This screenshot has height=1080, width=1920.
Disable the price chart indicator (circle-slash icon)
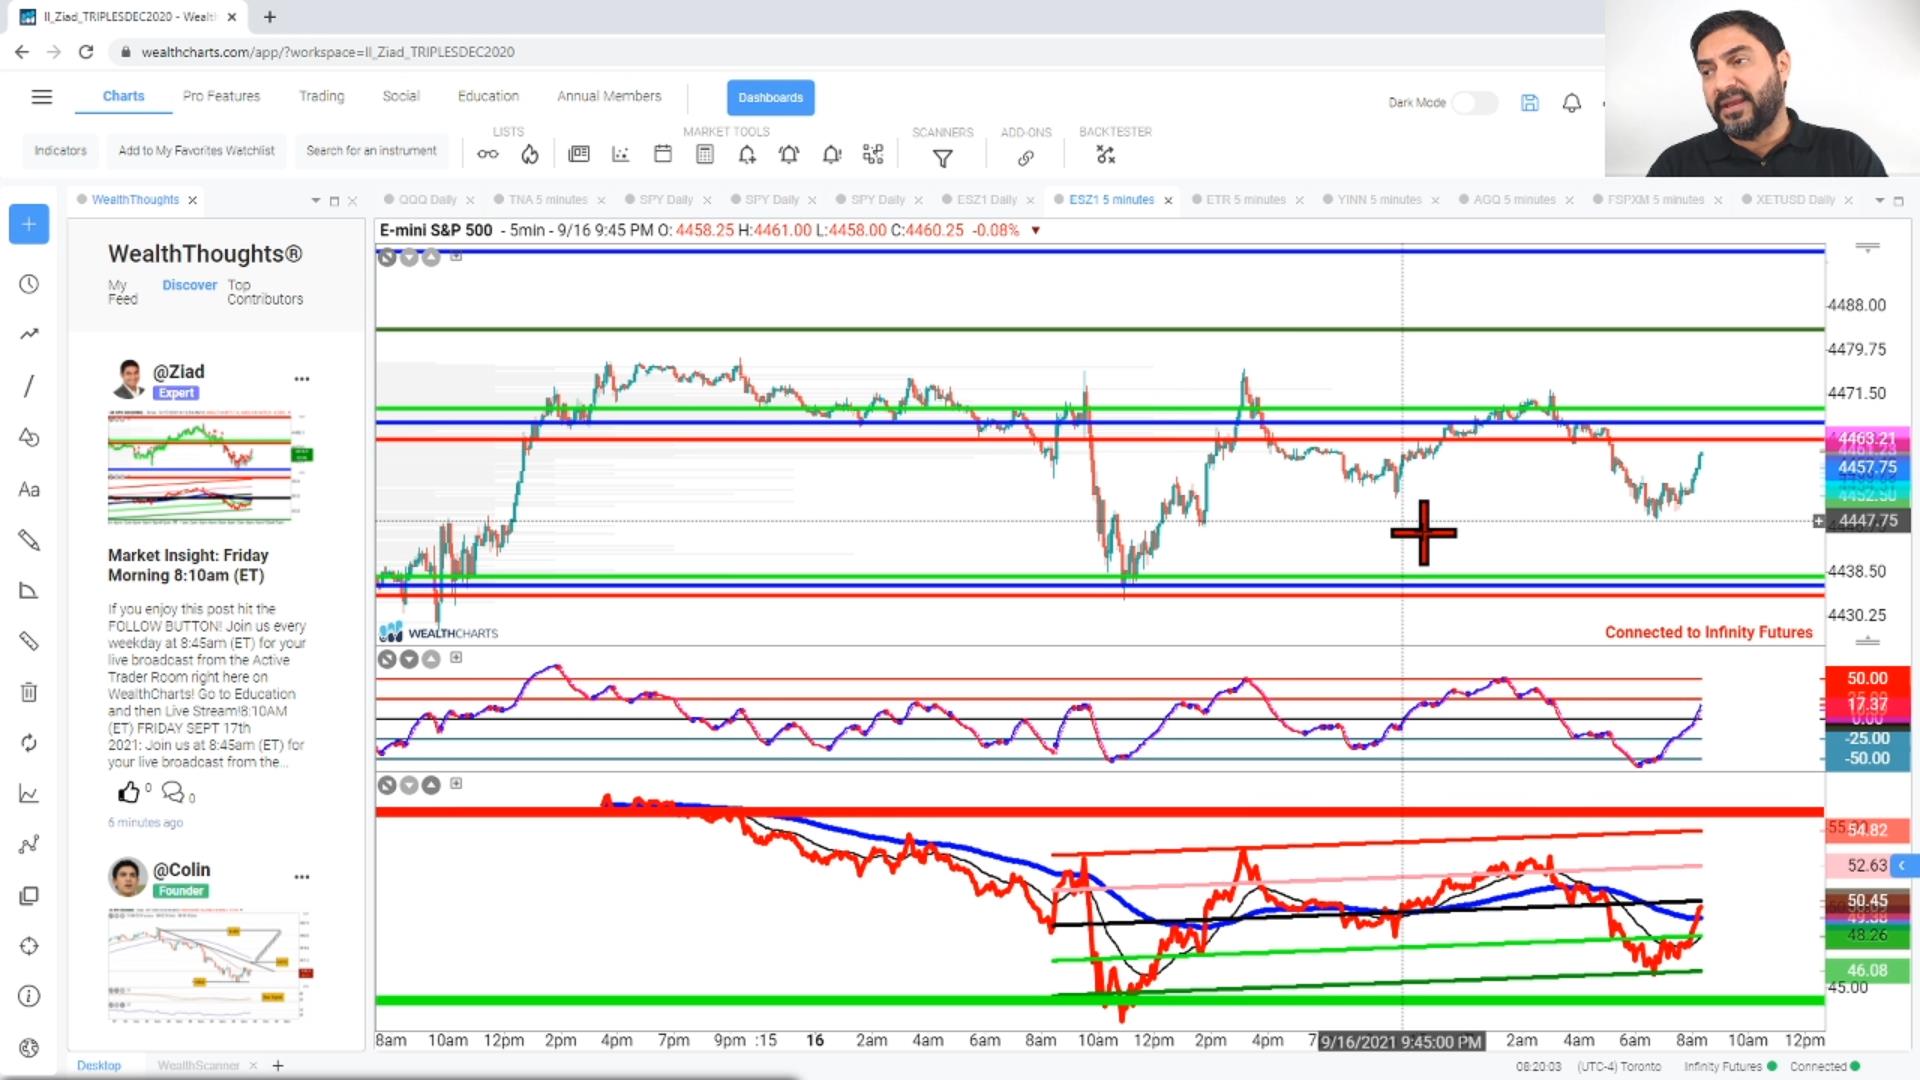click(x=387, y=257)
